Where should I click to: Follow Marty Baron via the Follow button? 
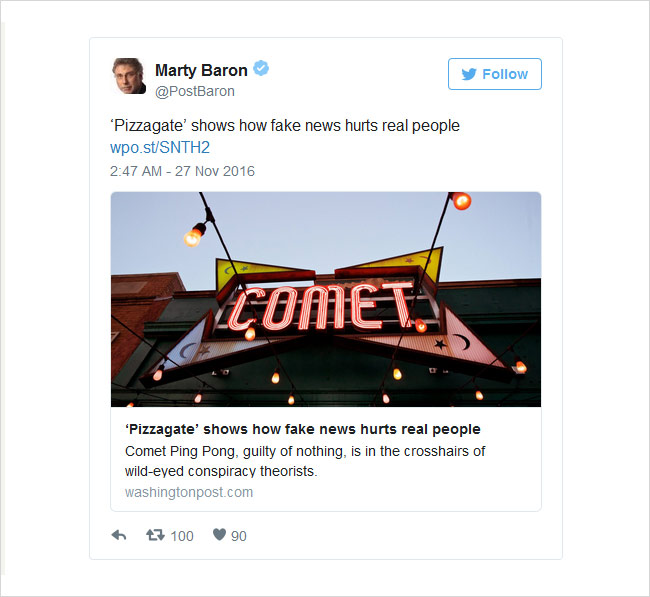495,74
